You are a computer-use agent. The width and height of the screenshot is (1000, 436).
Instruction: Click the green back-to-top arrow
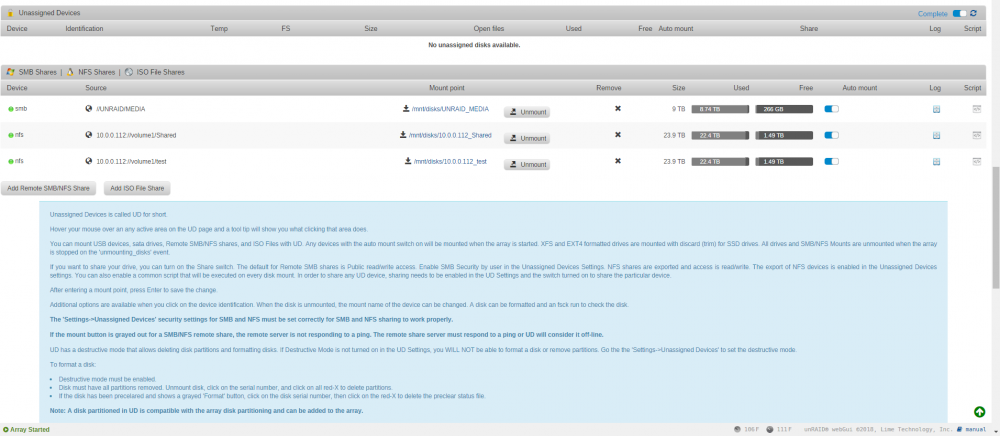point(980,412)
